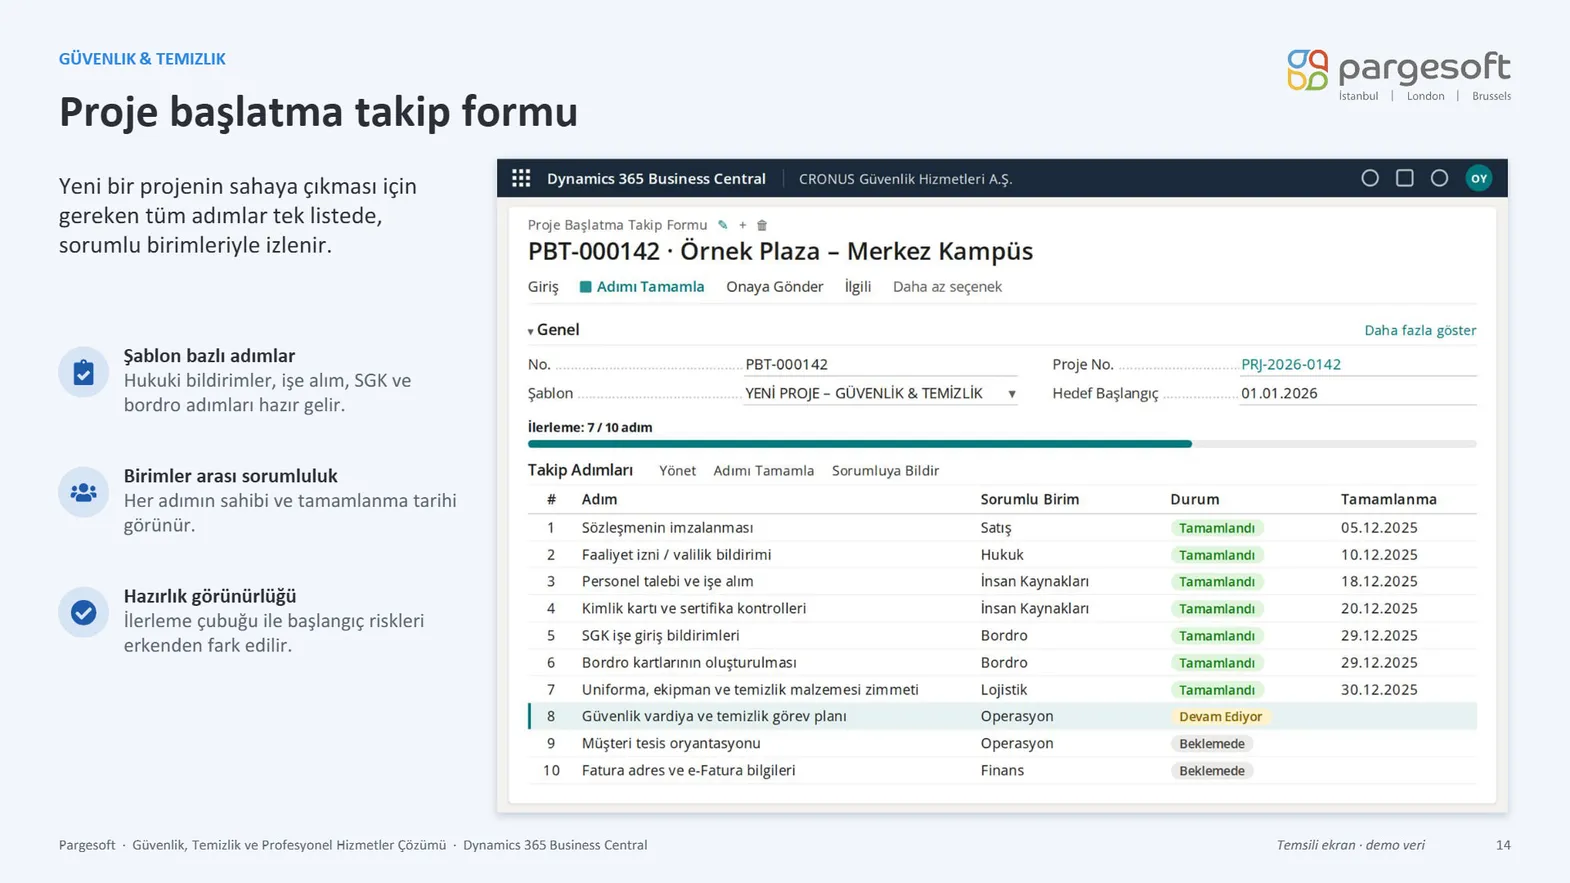
Task: Open Yönet in Takip Adımları
Action: pos(677,470)
